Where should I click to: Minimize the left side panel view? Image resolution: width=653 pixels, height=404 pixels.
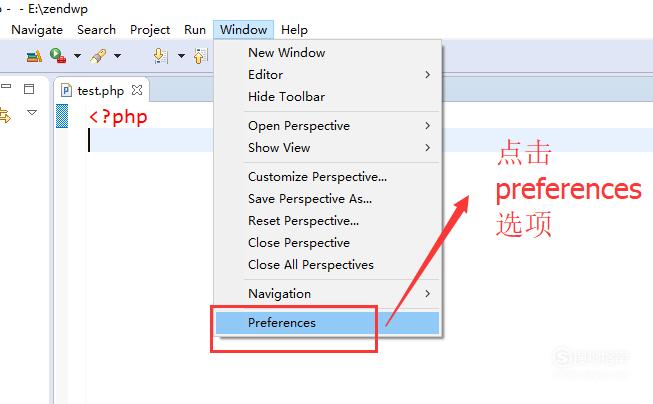pyautogui.click(x=6, y=86)
